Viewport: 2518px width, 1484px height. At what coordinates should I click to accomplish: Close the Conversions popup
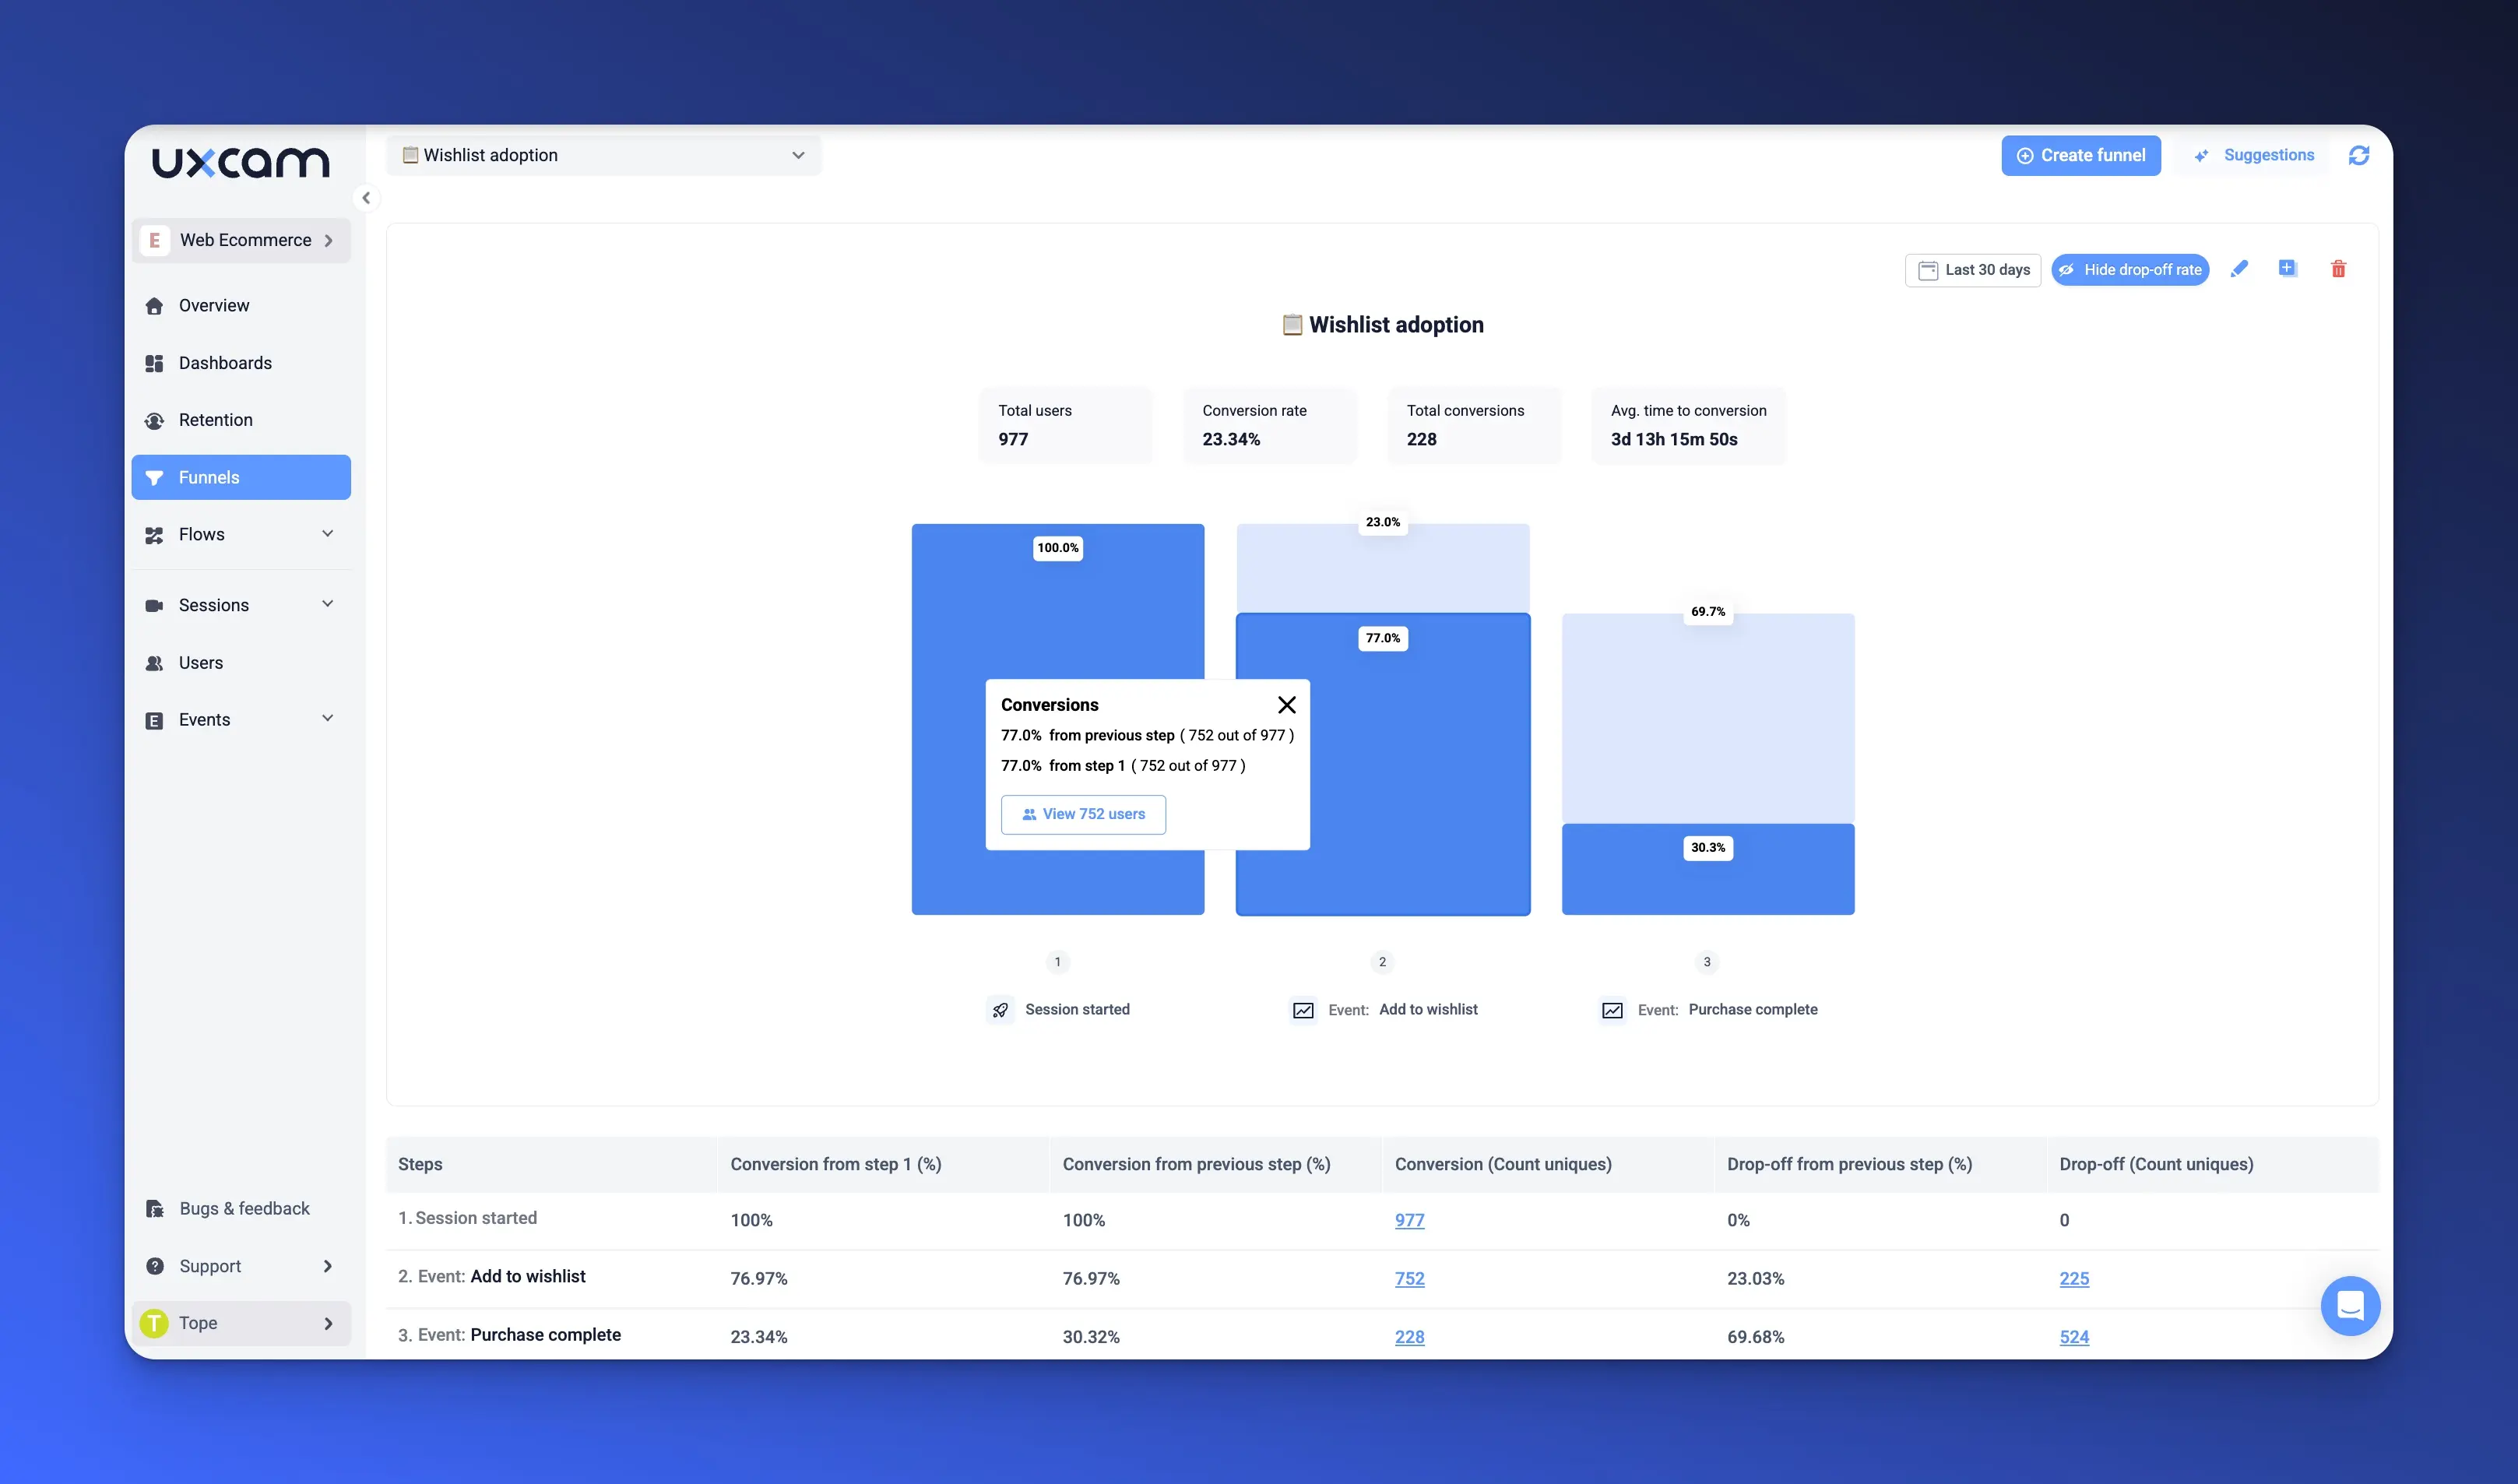(x=1286, y=705)
